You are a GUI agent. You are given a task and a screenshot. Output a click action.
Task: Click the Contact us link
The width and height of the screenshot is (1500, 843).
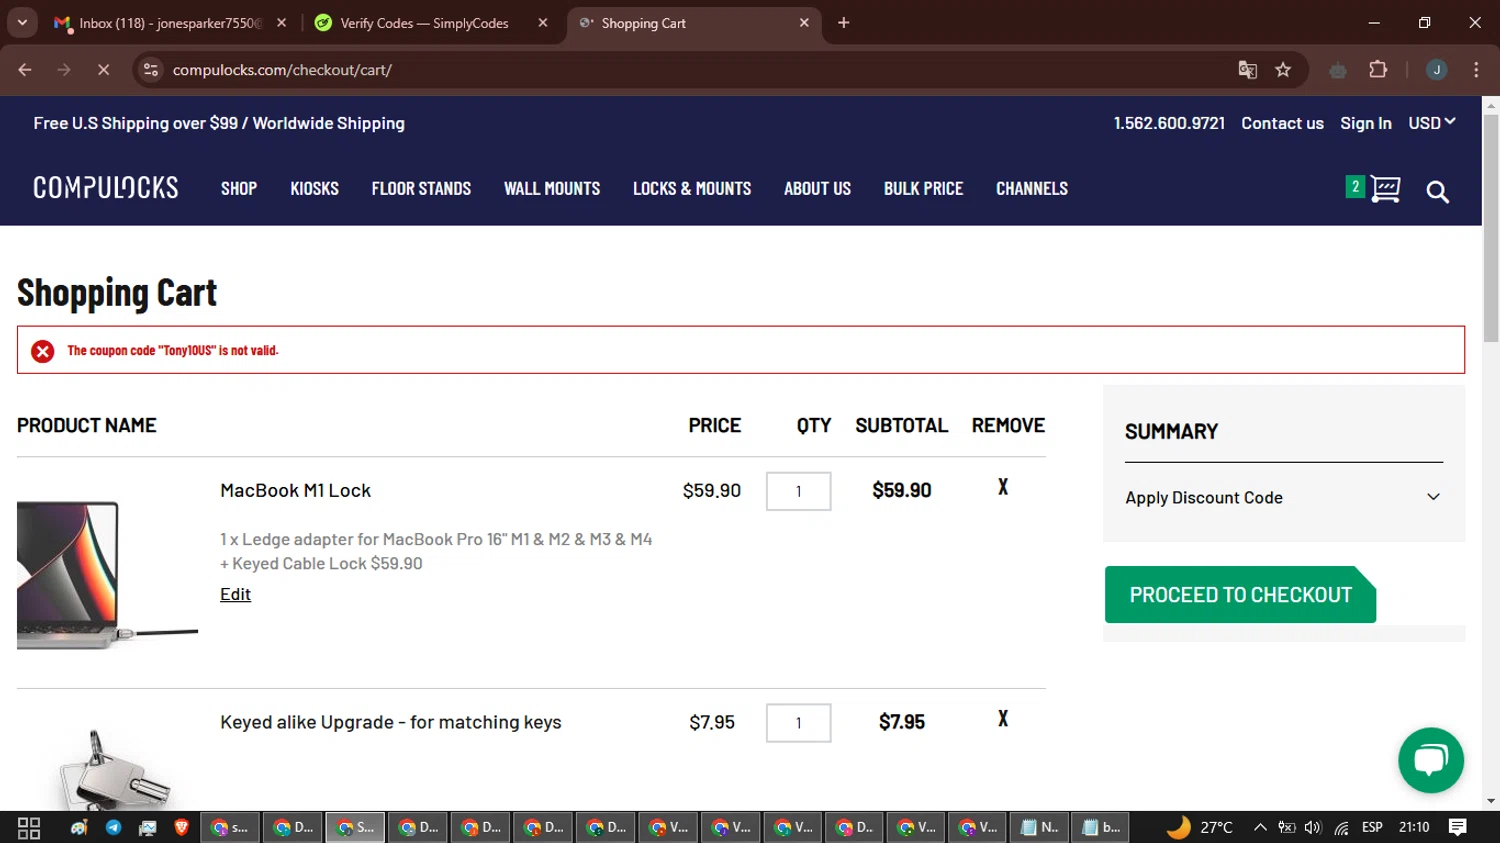point(1282,123)
